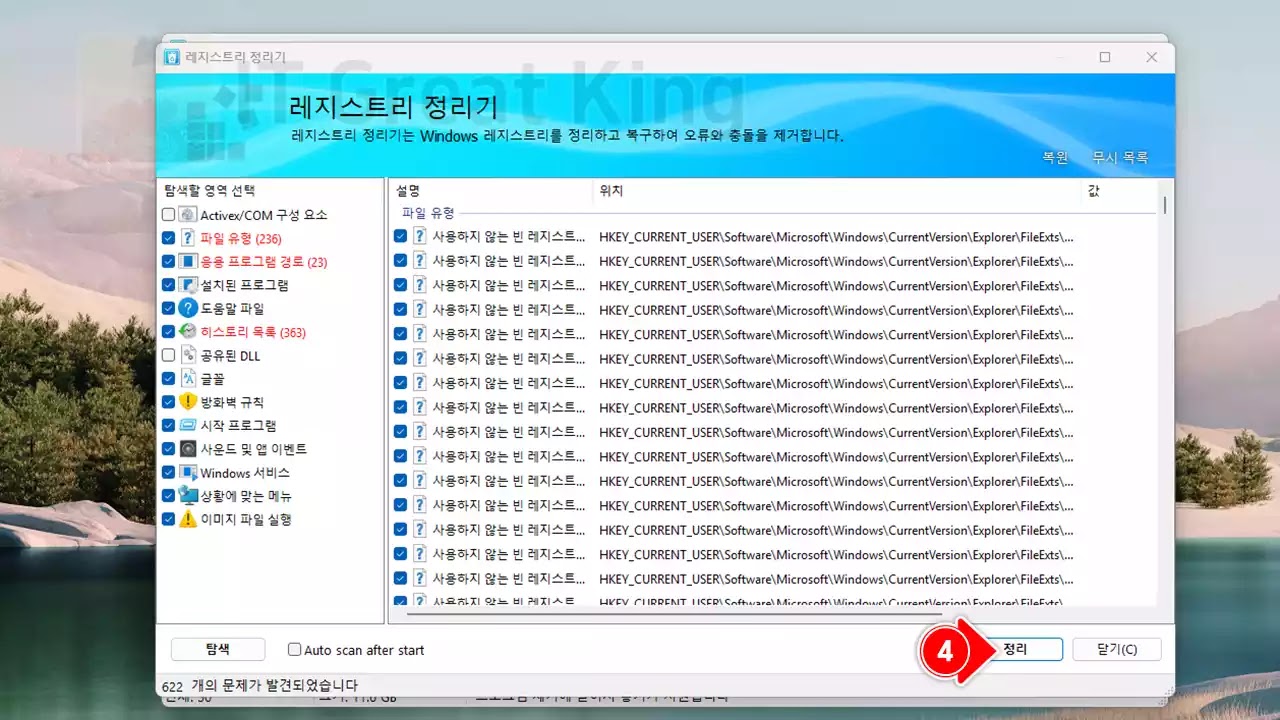Uncheck the 파일 유형 (236) checkbox

[168, 238]
